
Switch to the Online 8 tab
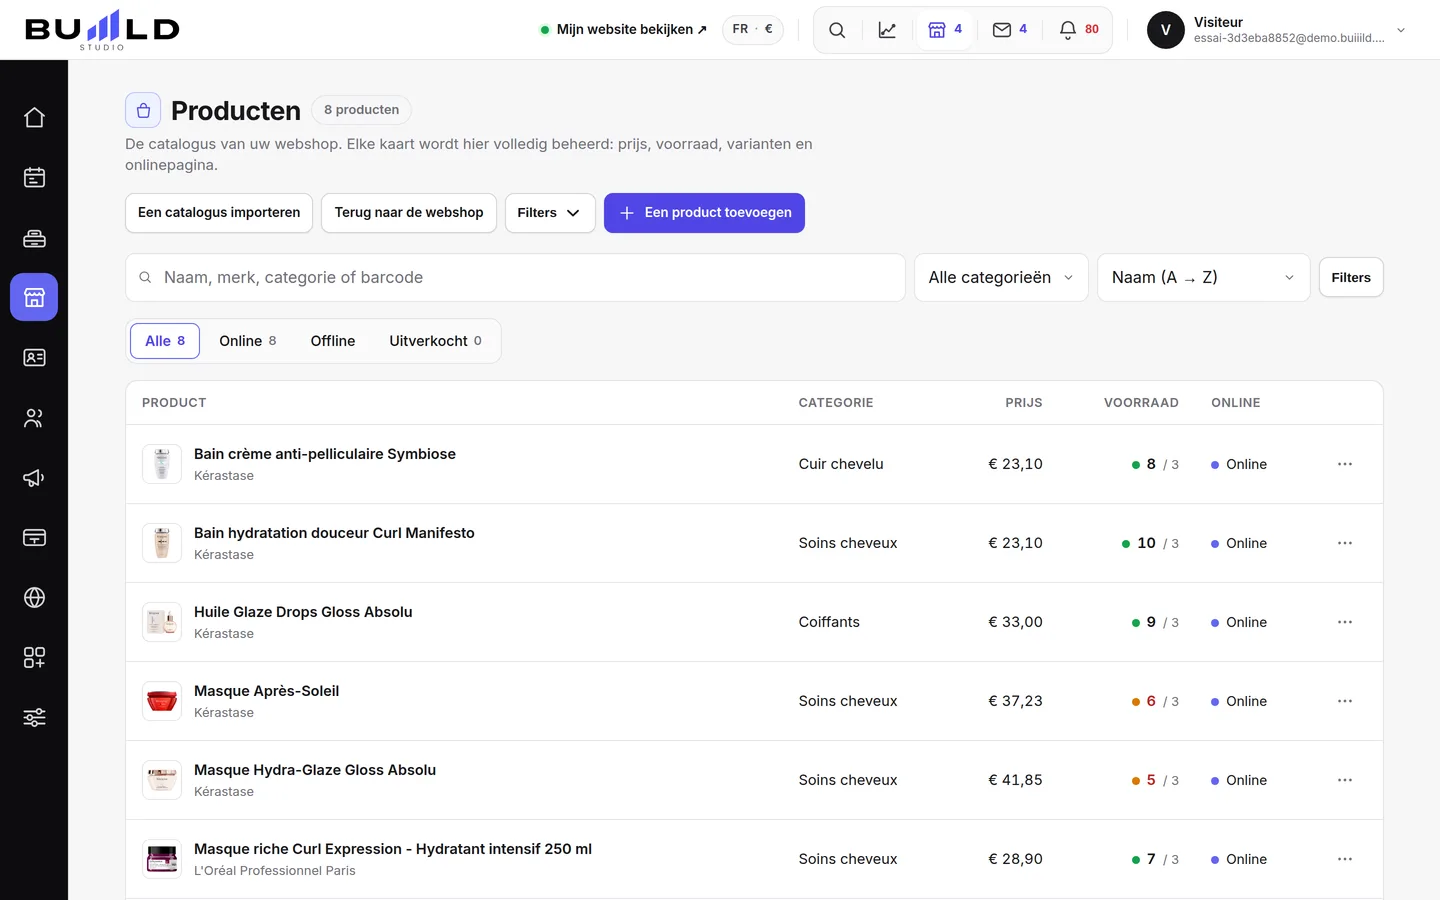(248, 341)
